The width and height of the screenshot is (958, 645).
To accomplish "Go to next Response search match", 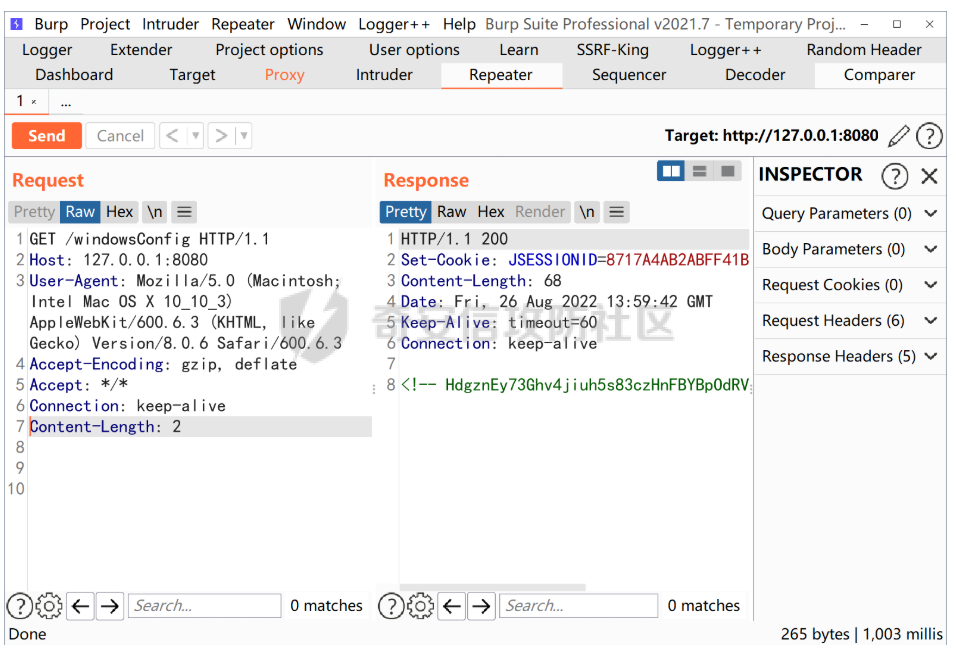I will click(x=481, y=606).
